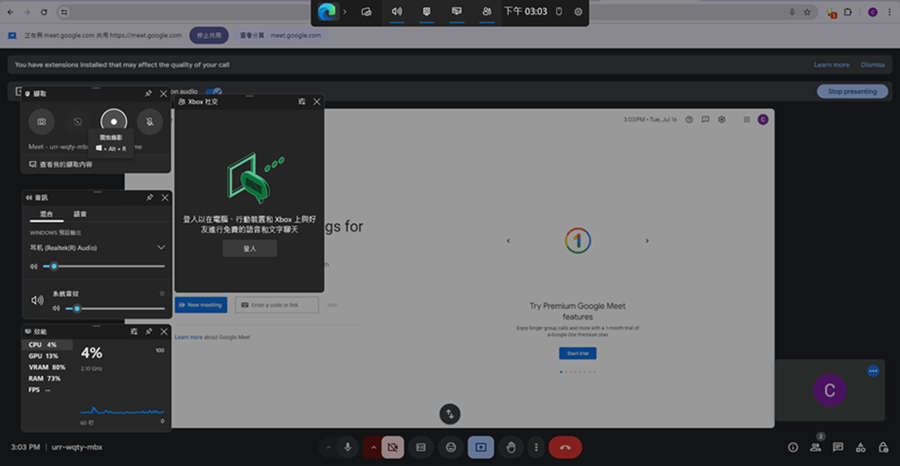900x466 pixels.
Task: Open Performance widget options icon
Action: 134,332
